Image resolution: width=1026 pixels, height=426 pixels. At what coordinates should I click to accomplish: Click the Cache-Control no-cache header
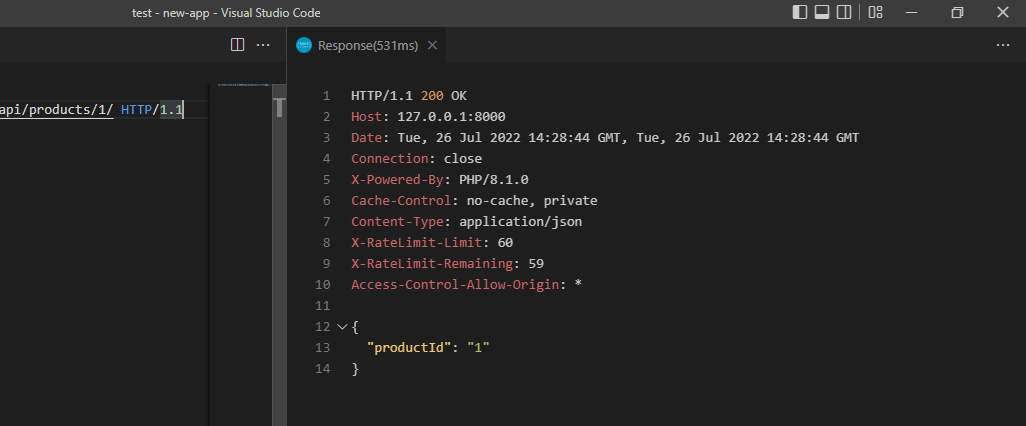click(474, 201)
